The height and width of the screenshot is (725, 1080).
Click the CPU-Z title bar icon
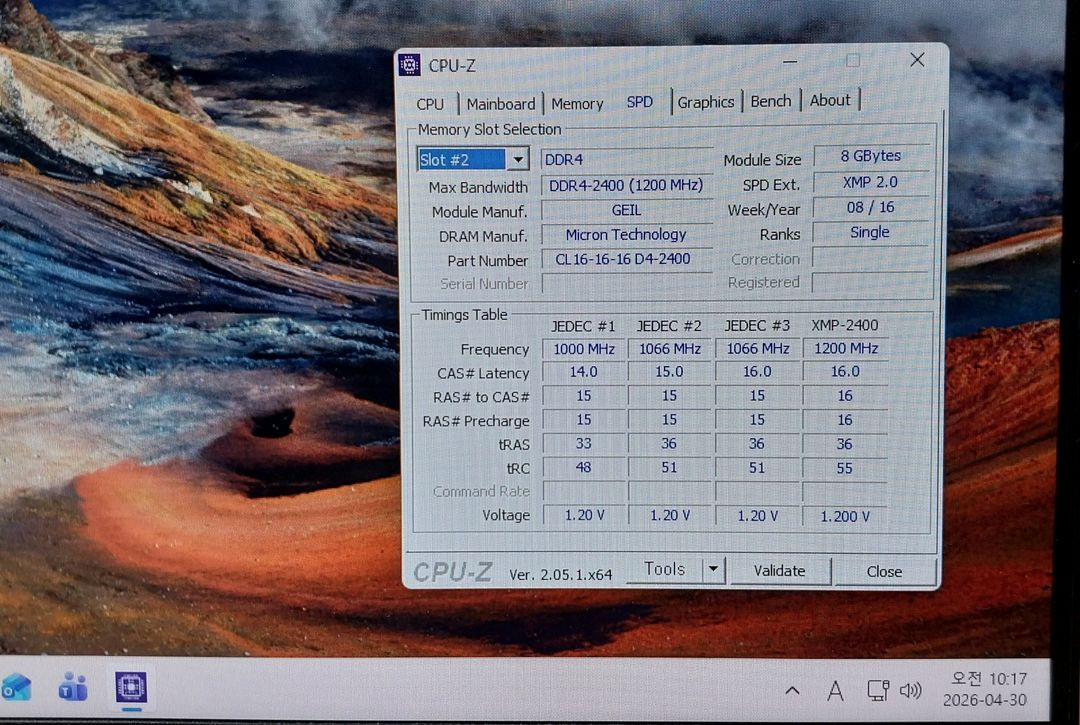pyautogui.click(x=409, y=65)
